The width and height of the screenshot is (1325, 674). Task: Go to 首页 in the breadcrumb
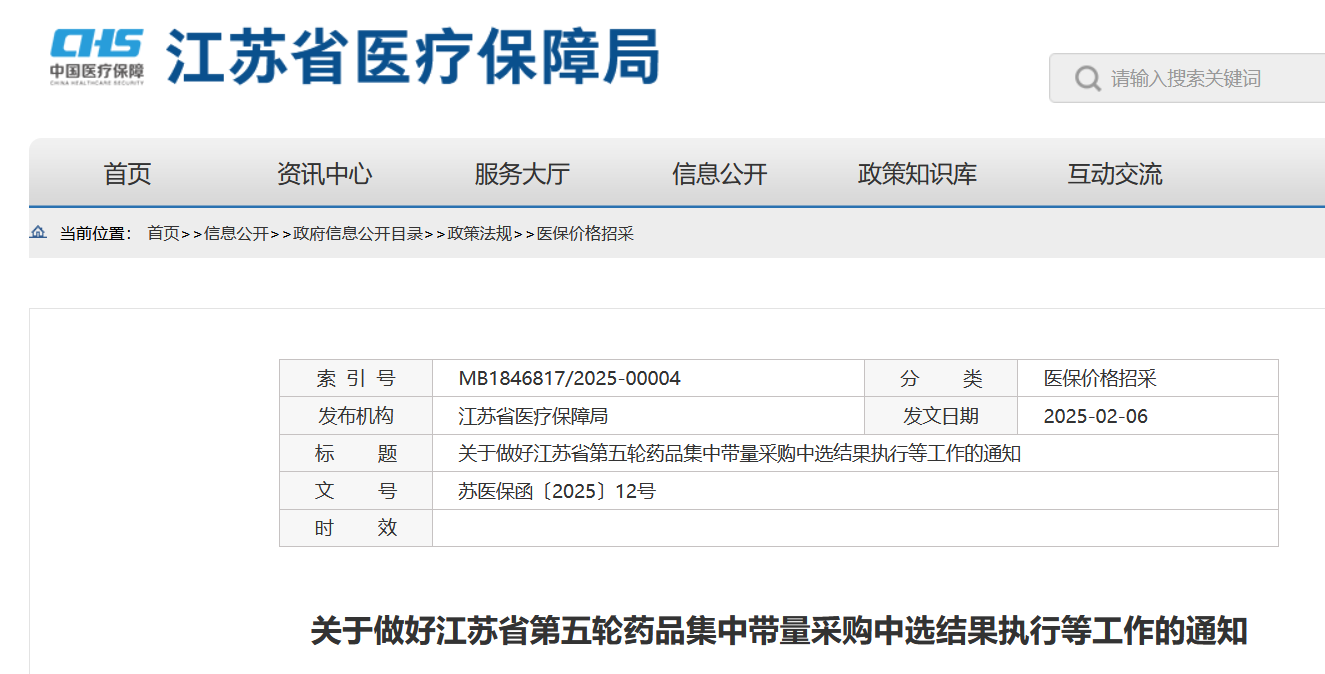(x=163, y=234)
